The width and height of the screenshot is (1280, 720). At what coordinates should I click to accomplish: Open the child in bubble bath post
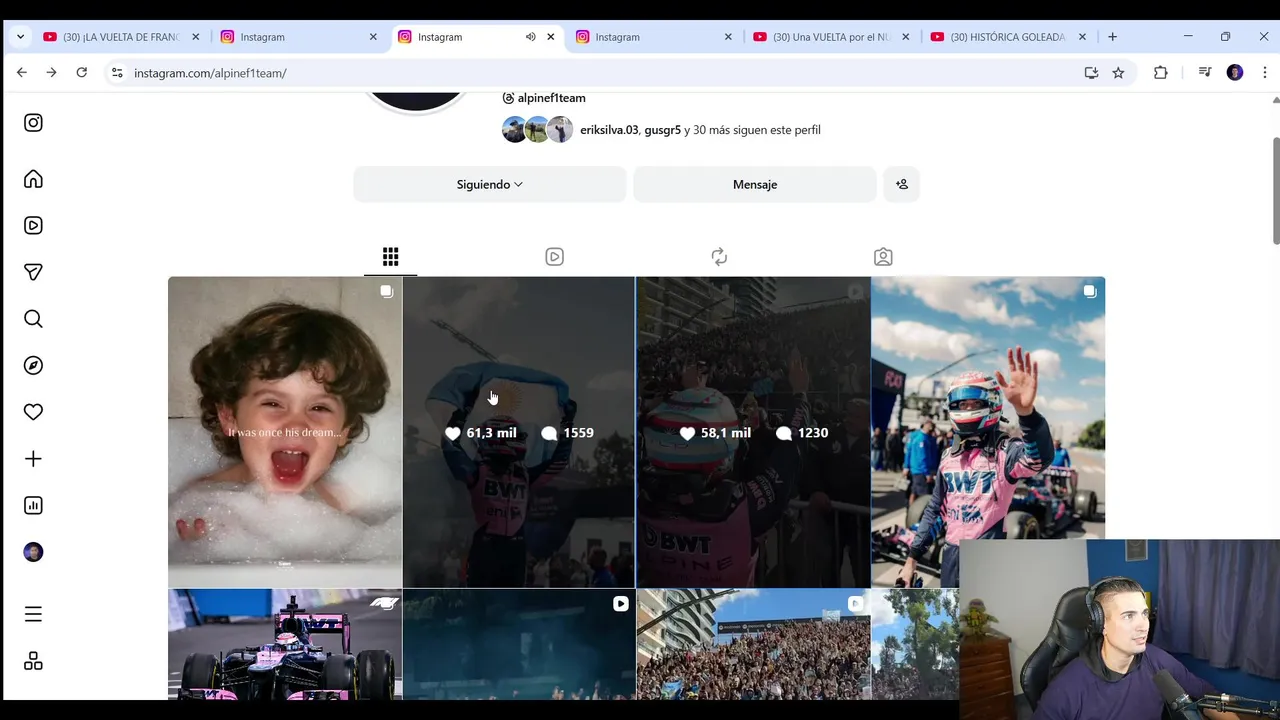pyautogui.click(x=284, y=432)
